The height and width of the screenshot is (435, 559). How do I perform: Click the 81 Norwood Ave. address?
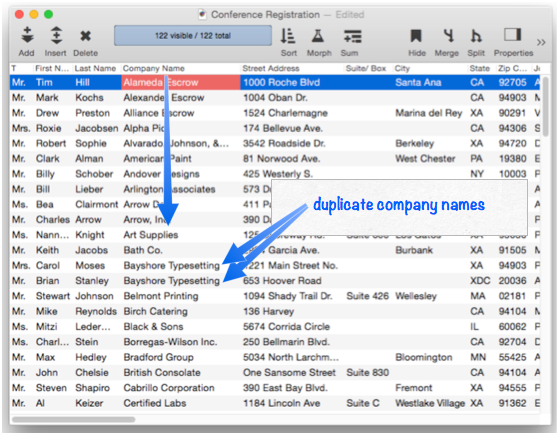click(x=282, y=159)
